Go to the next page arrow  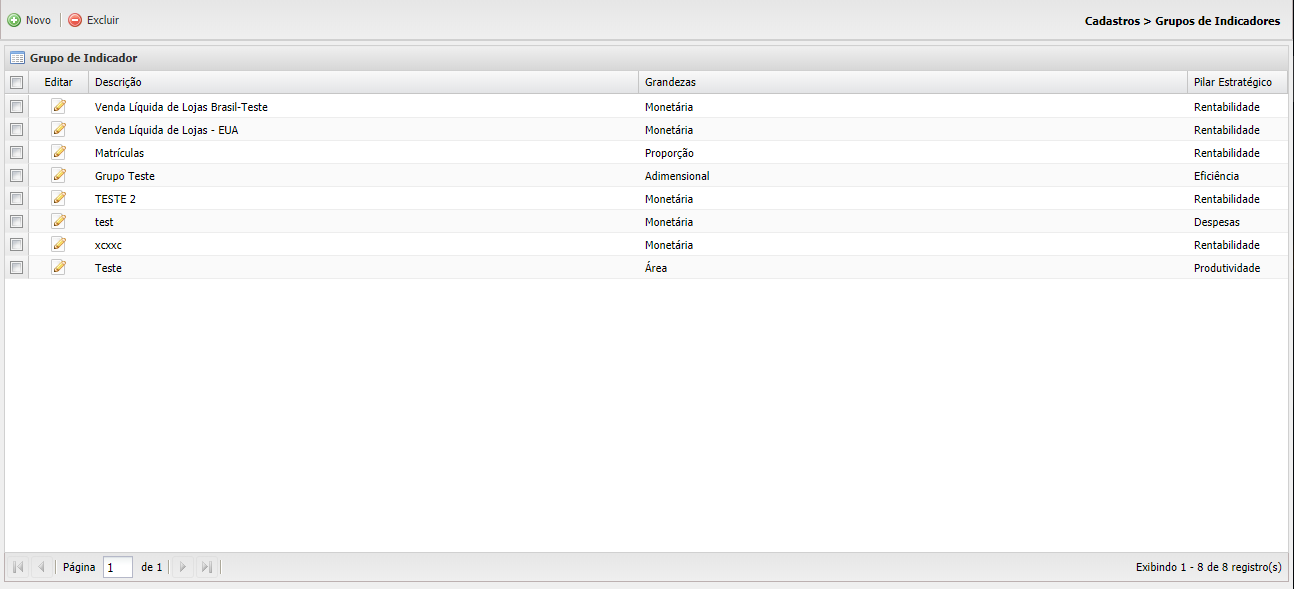click(x=183, y=567)
